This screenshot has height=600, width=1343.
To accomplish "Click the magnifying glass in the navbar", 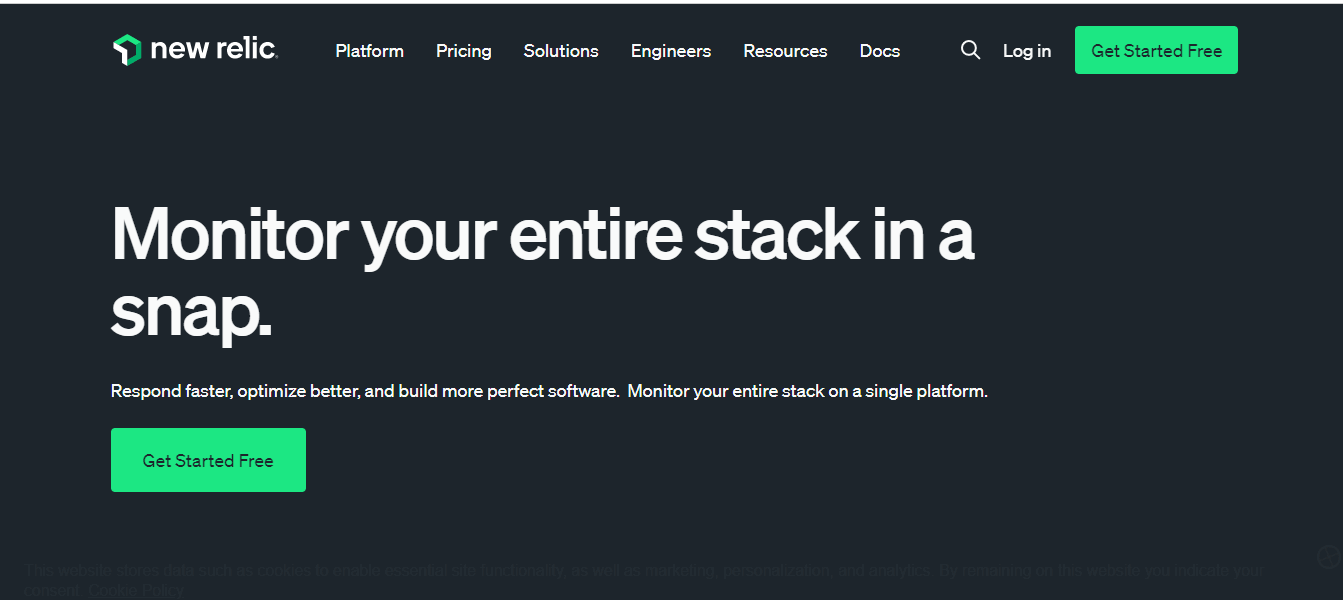I will (x=970, y=49).
